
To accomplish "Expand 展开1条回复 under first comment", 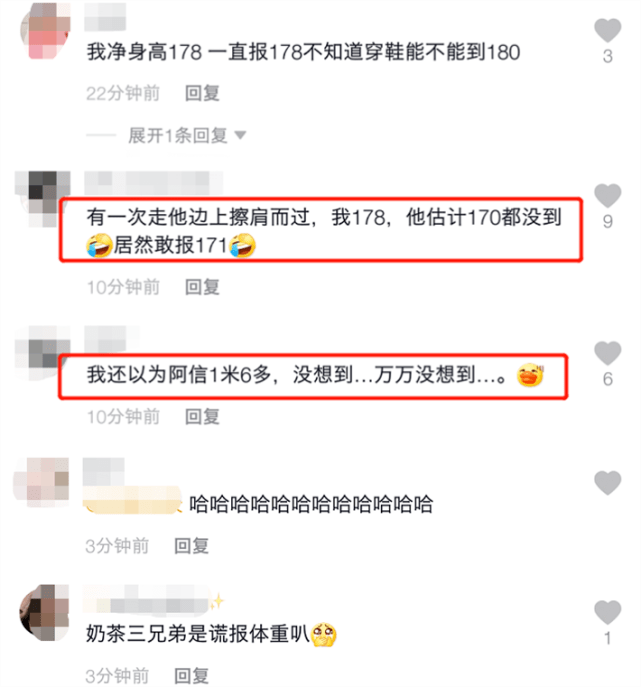I will (x=178, y=135).
